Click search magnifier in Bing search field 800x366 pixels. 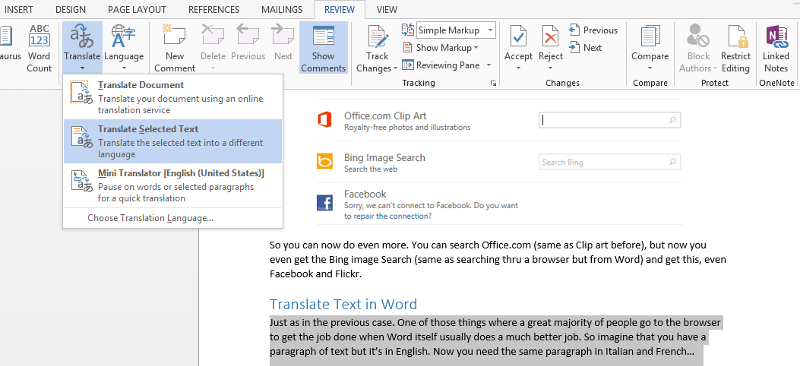click(673, 162)
